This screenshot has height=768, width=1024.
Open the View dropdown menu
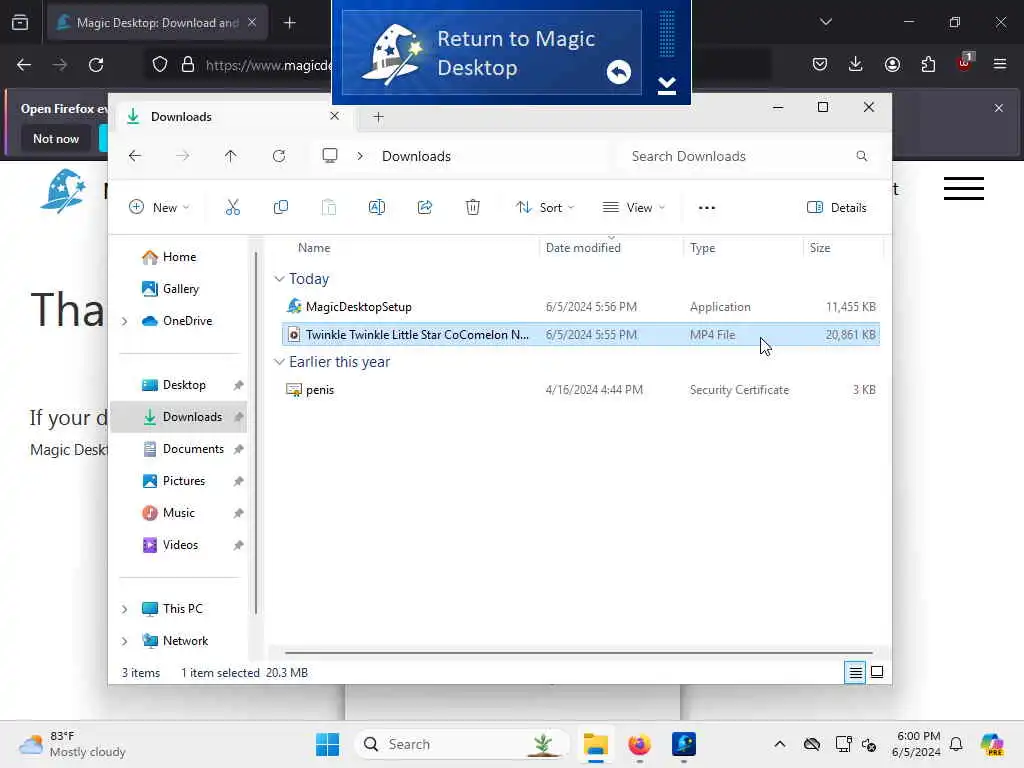[633, 208]
